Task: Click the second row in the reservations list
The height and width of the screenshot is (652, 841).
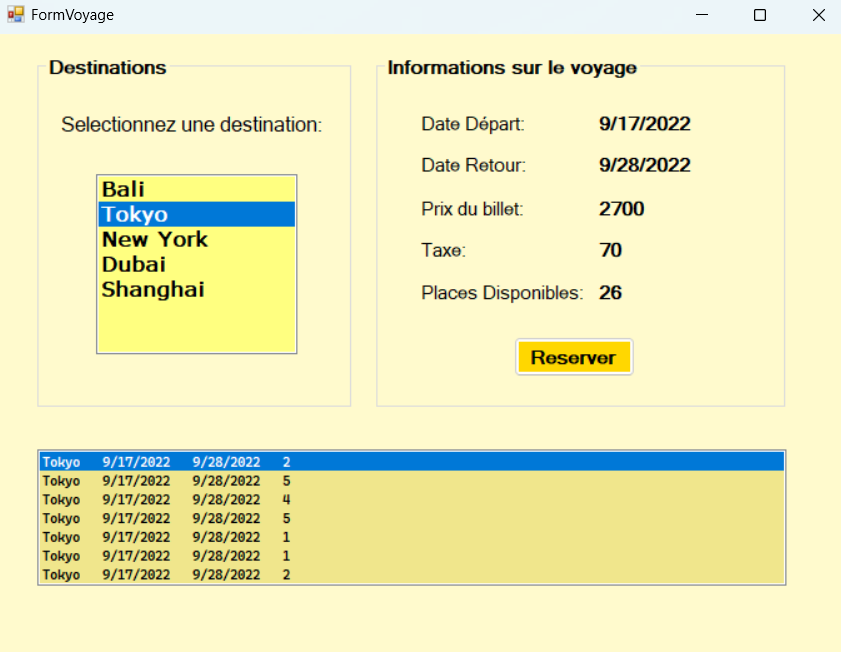Action: [411, 481]
